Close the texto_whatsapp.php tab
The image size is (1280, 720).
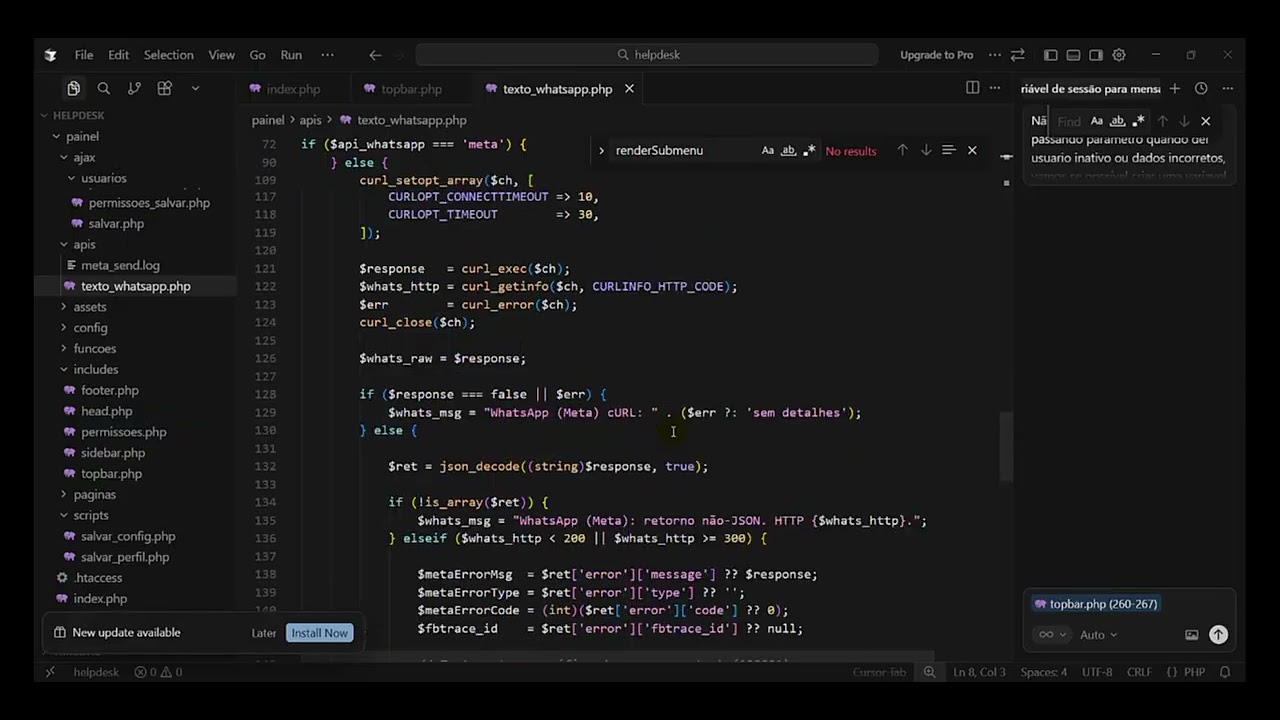(x=629, y=89)
